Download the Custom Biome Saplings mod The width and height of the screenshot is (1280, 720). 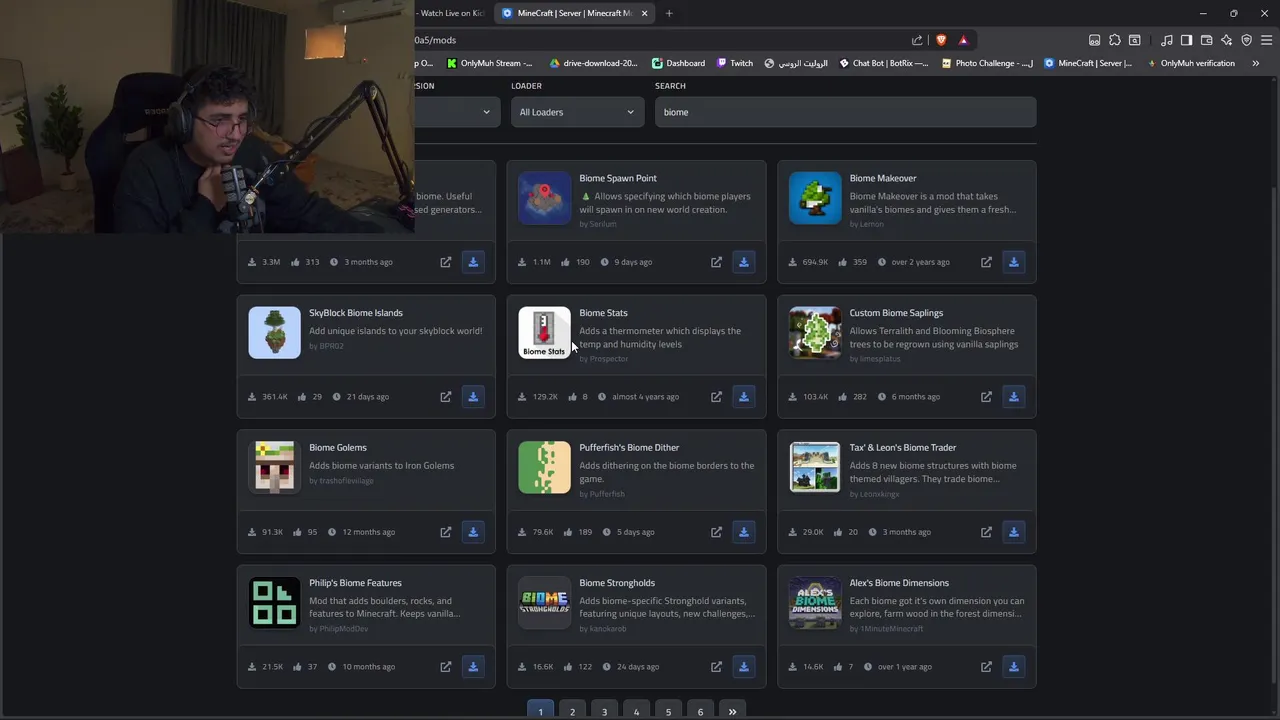[1013, 397]
